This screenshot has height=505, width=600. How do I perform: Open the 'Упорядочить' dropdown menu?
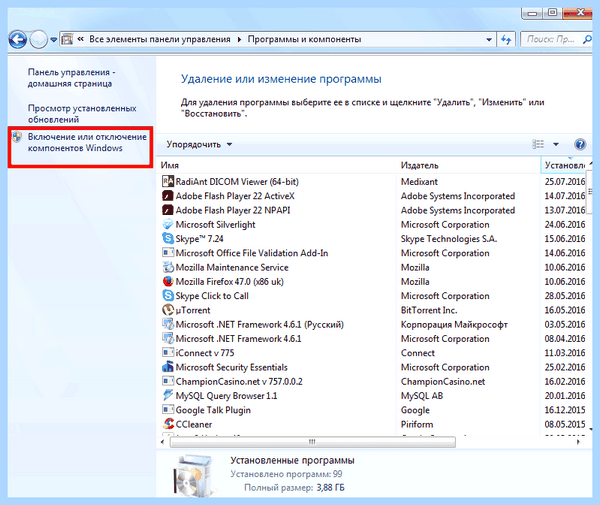(x=199, y=145)
